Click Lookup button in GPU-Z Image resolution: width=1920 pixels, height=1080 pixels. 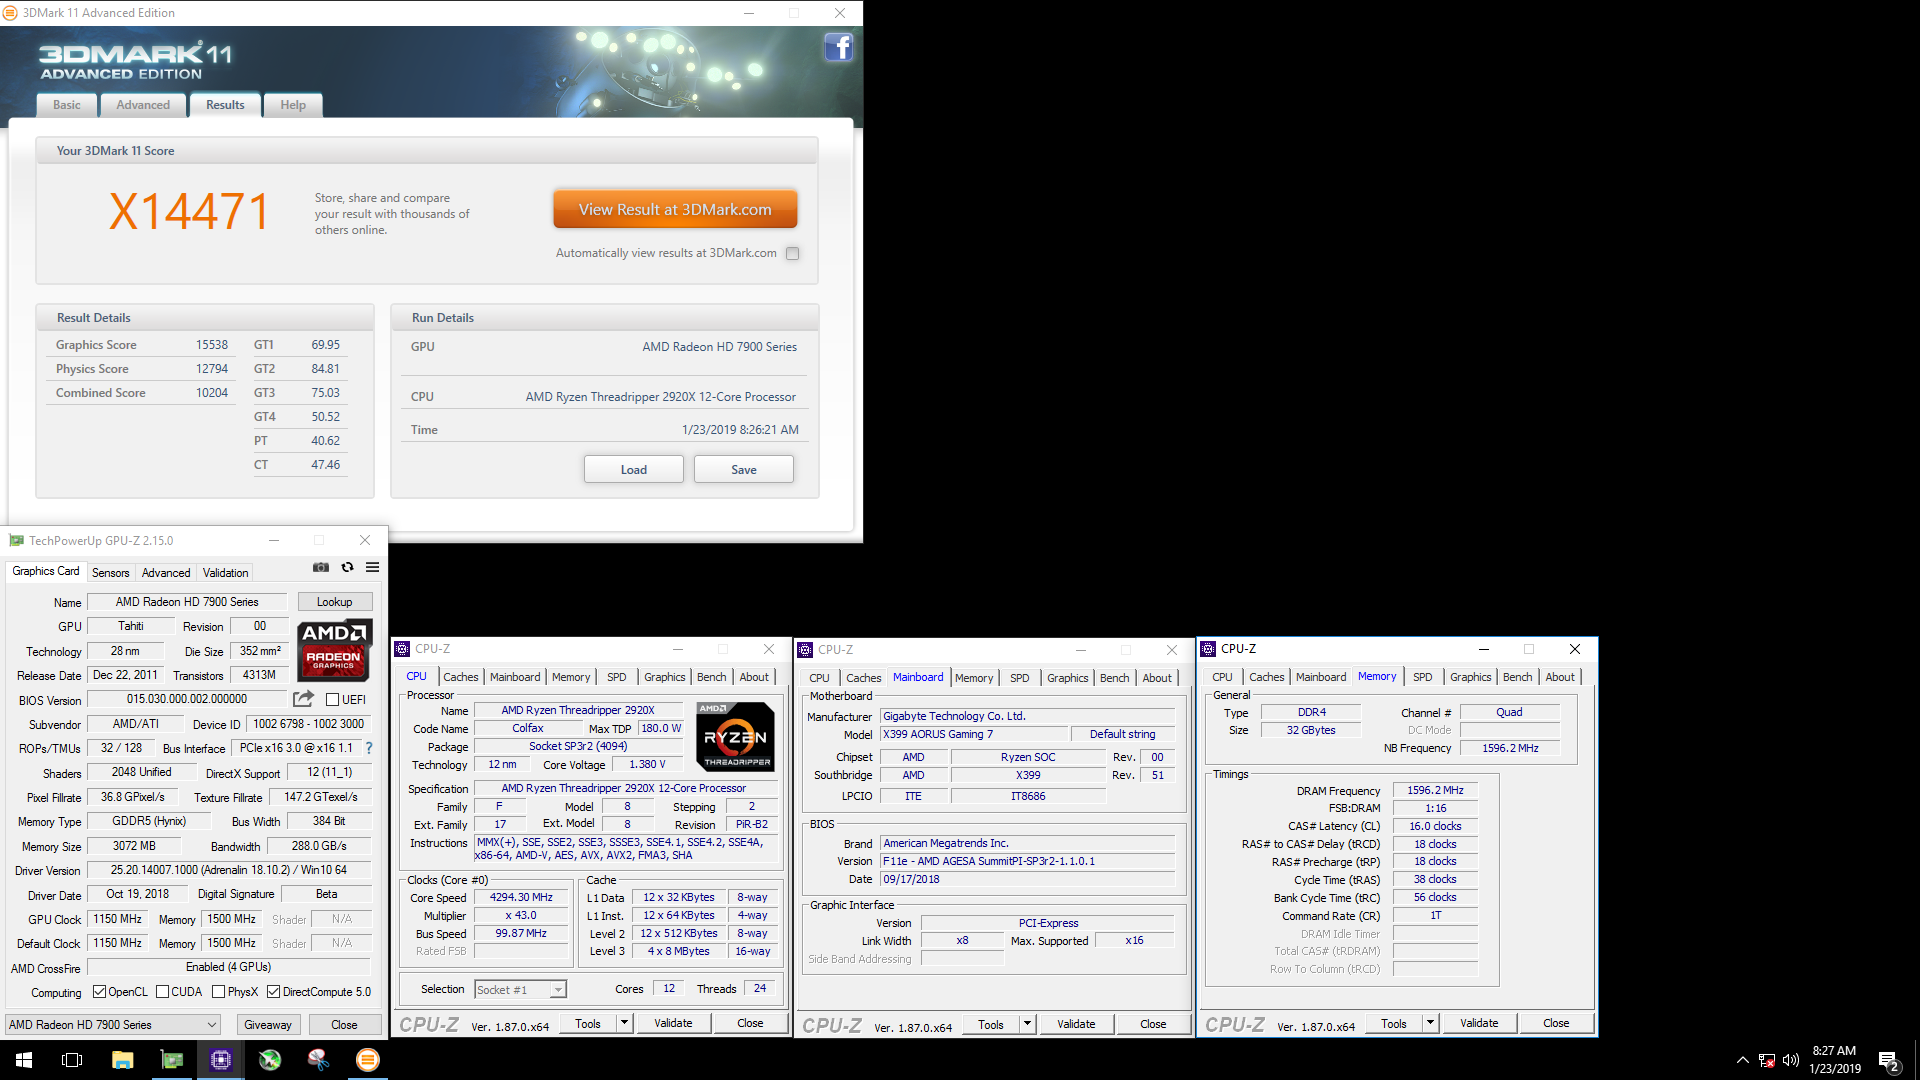pos(335,602)
